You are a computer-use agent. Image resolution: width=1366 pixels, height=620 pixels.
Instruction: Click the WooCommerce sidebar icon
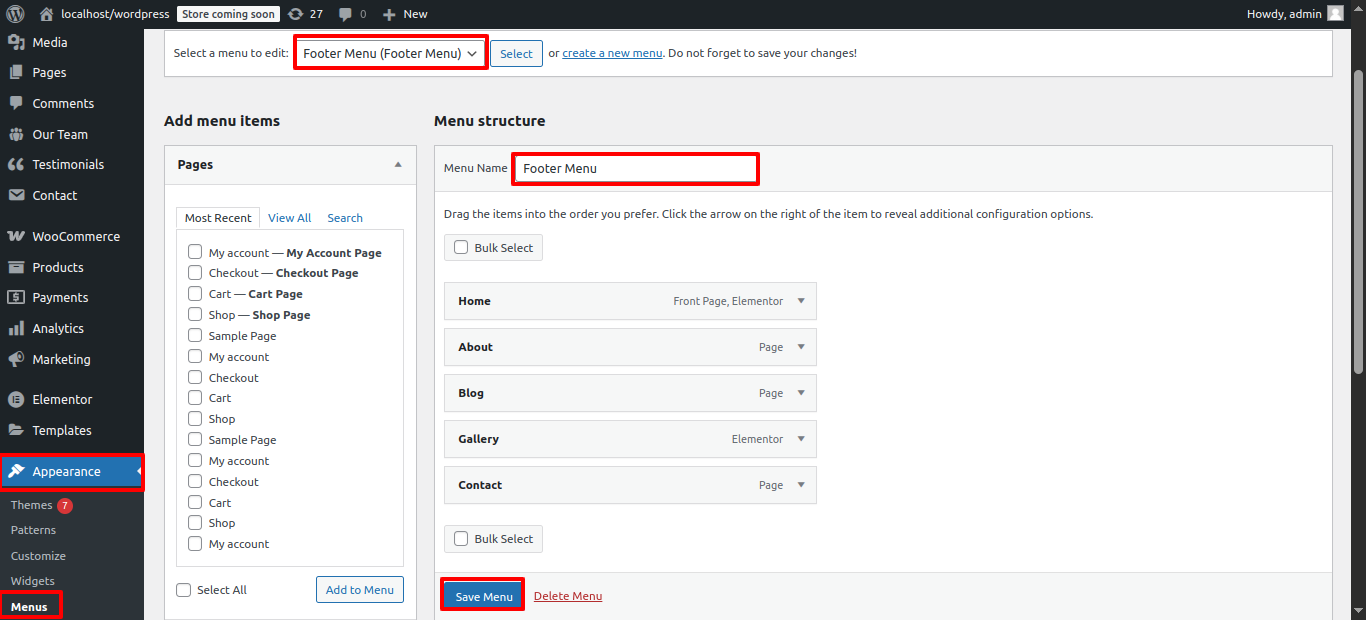point(16,237)
